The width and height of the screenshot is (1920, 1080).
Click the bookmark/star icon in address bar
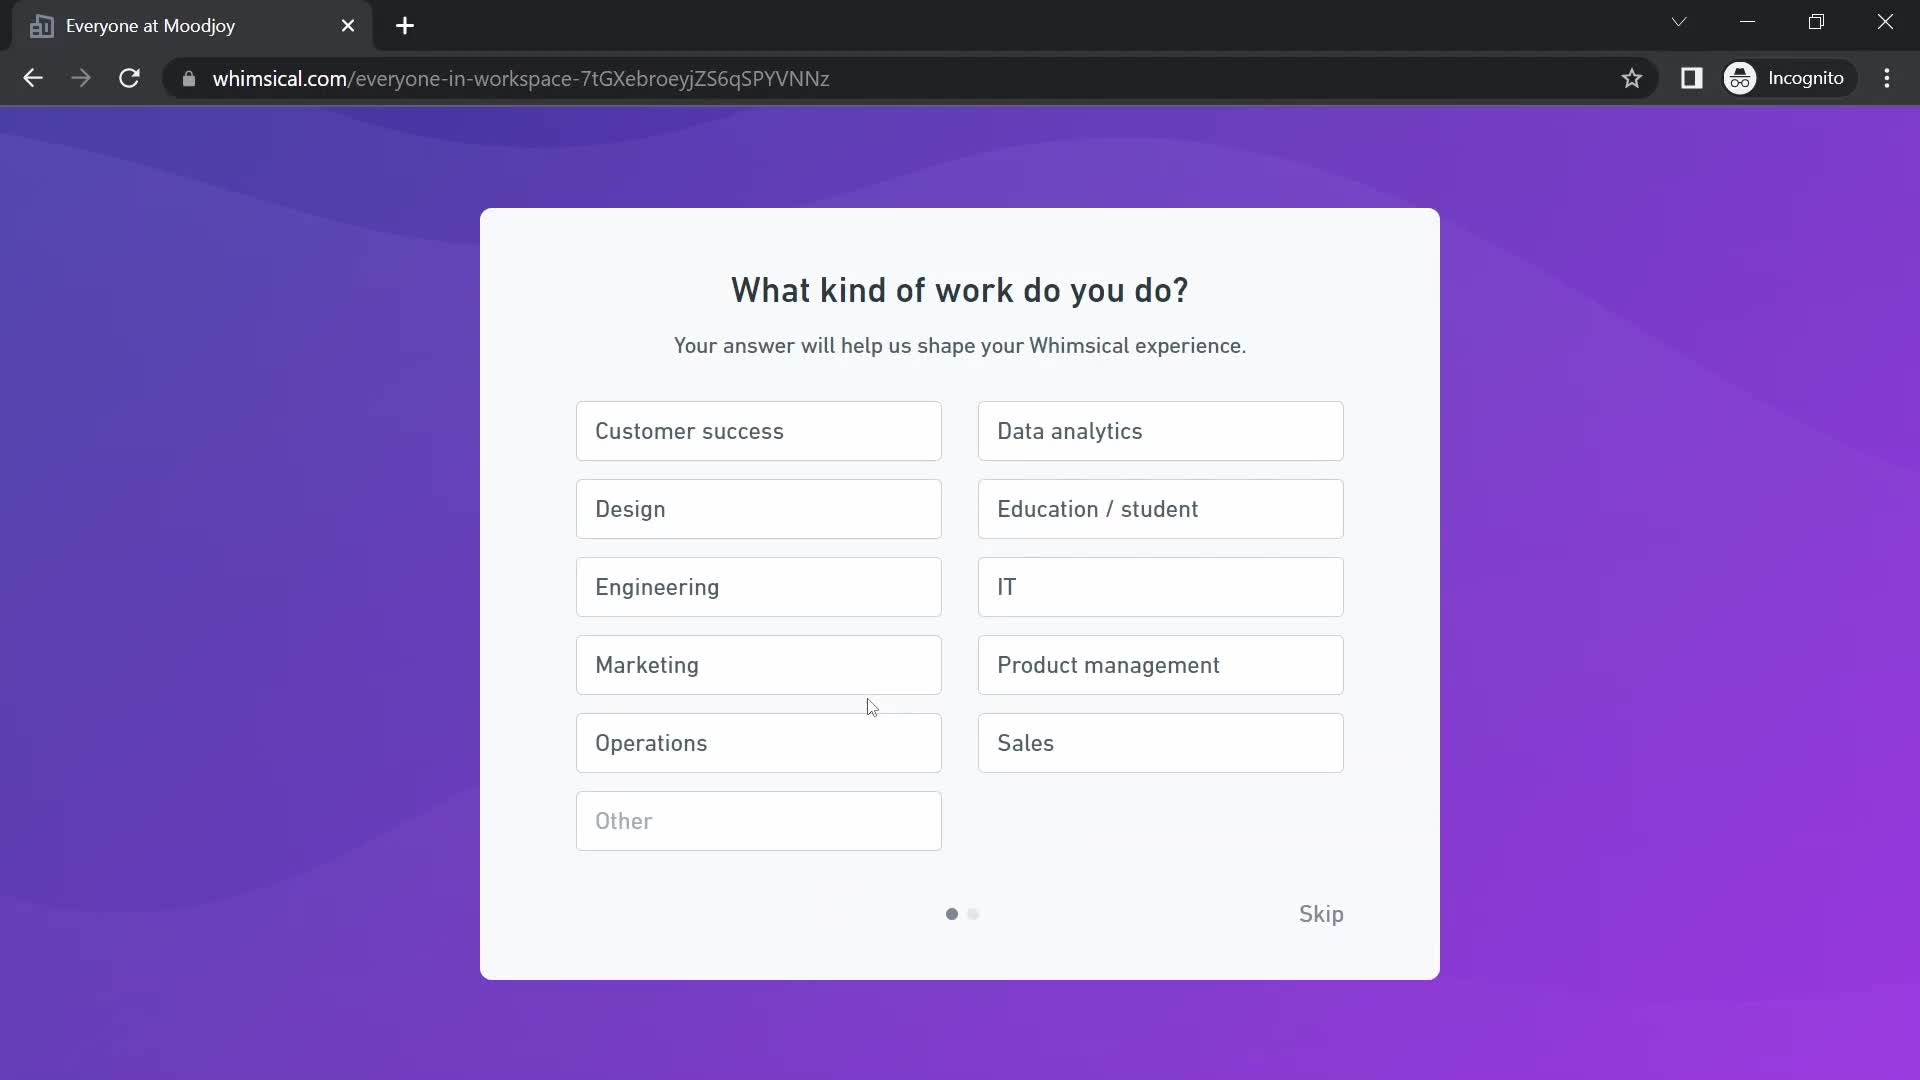1633,78
